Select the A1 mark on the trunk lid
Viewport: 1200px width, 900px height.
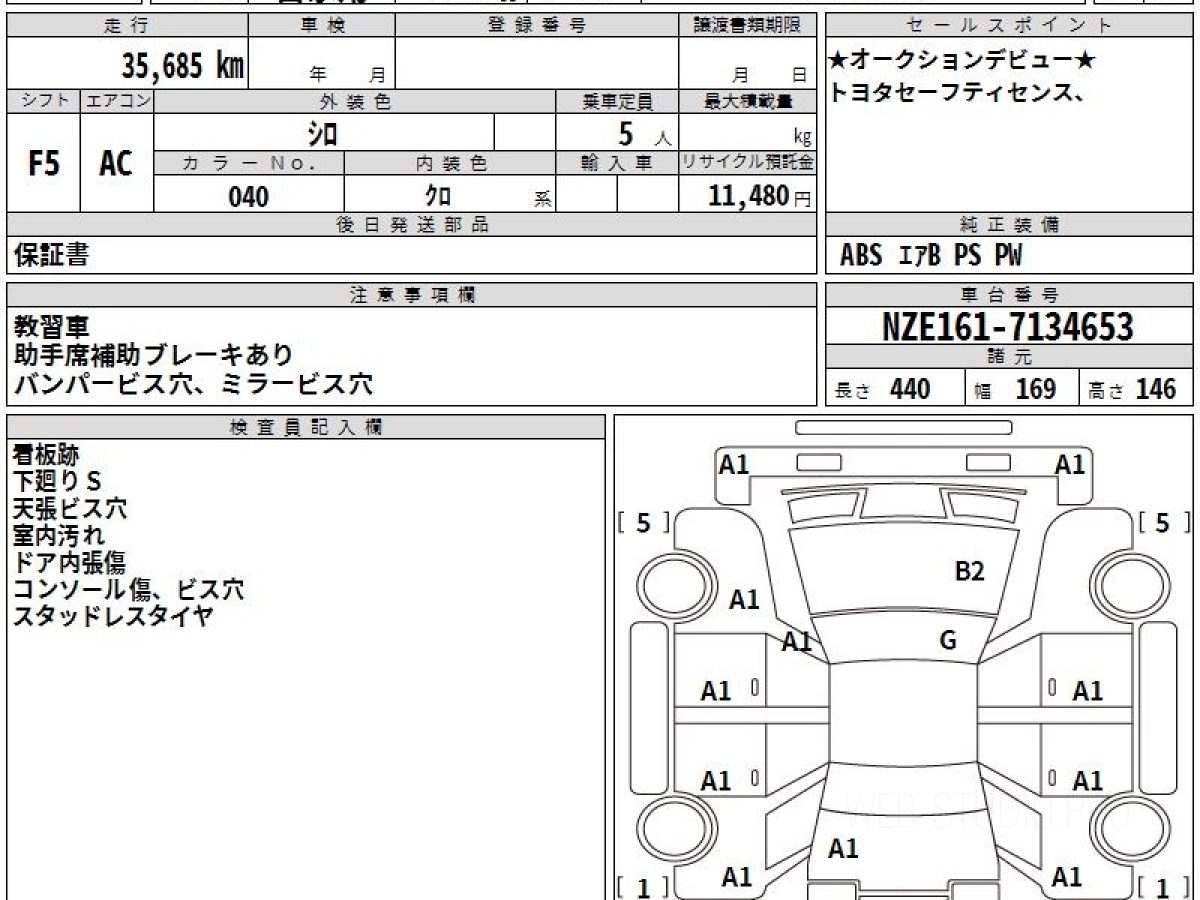(x=843, y=849)
